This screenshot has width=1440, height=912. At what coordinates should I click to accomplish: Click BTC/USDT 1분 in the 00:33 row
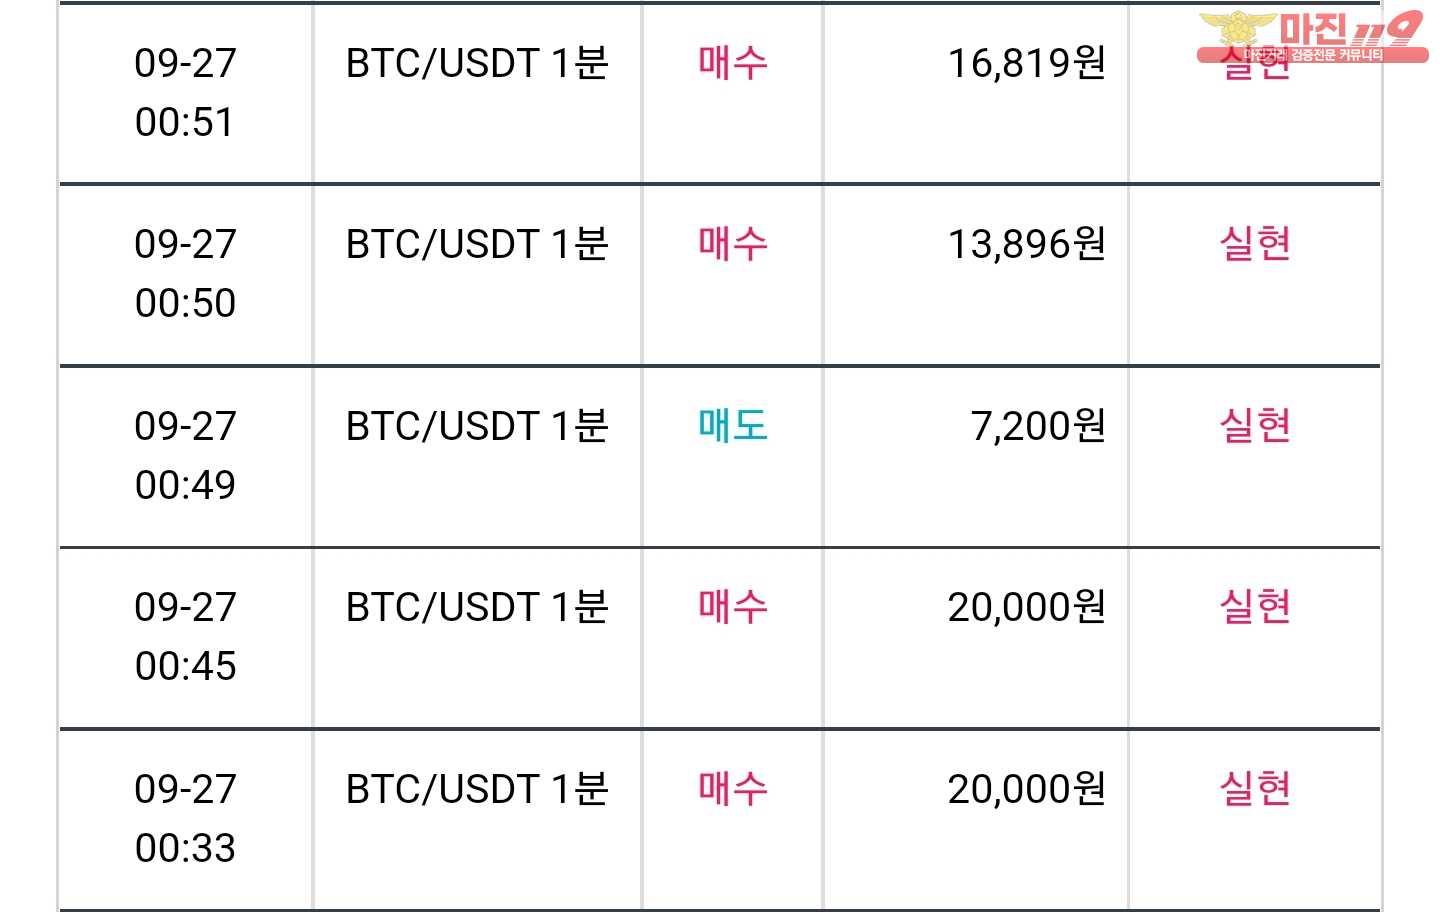pos(477,790)
